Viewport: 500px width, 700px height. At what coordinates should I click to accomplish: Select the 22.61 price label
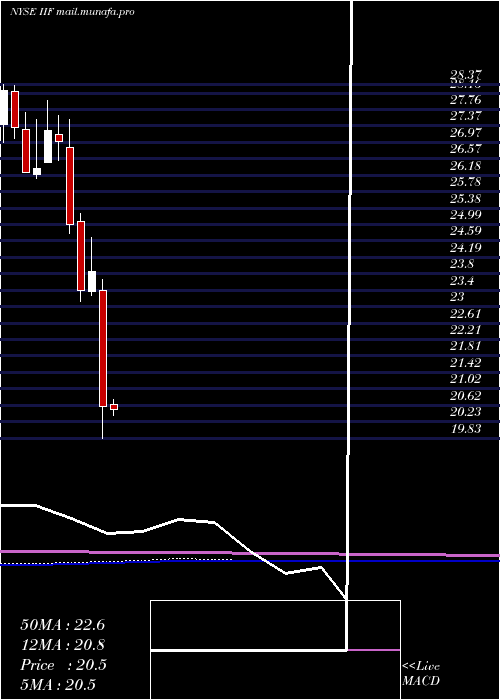[x=465, y=313]
